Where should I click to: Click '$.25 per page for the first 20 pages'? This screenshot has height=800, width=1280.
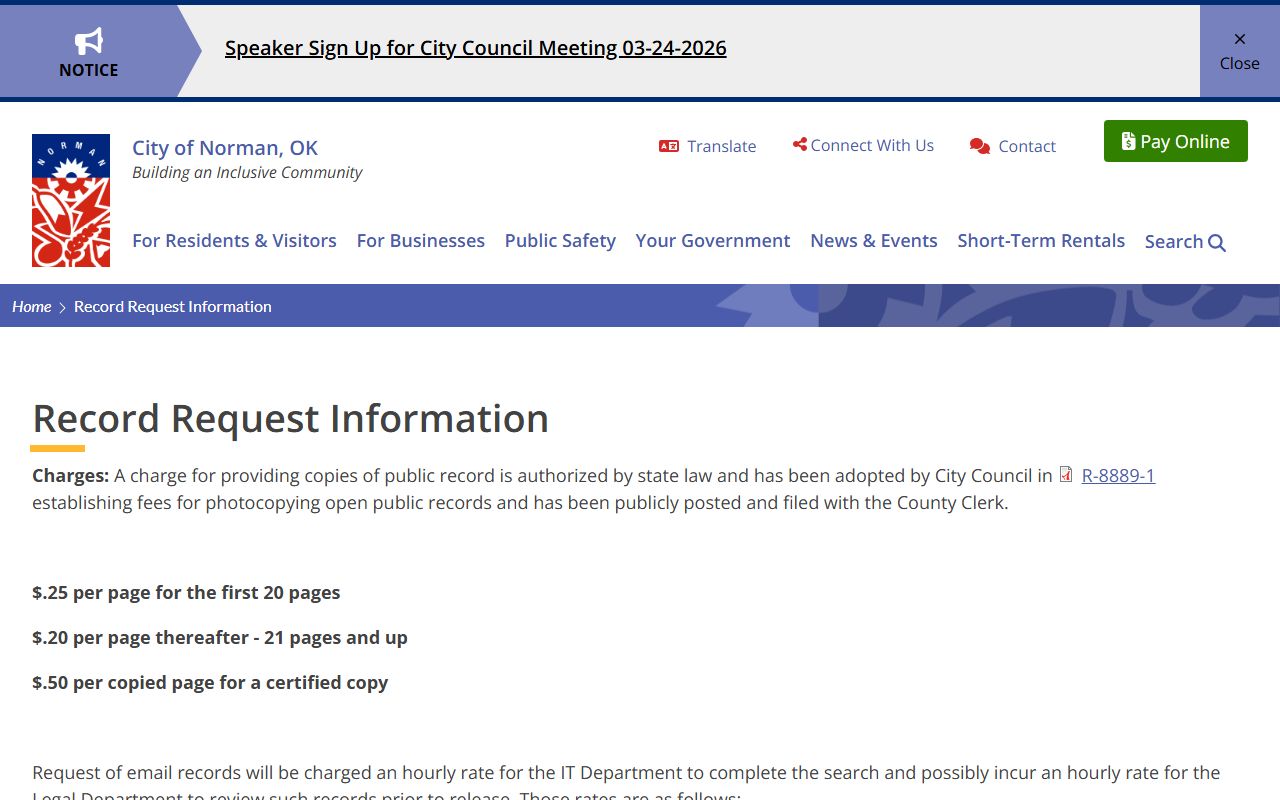tap(186, 593)
